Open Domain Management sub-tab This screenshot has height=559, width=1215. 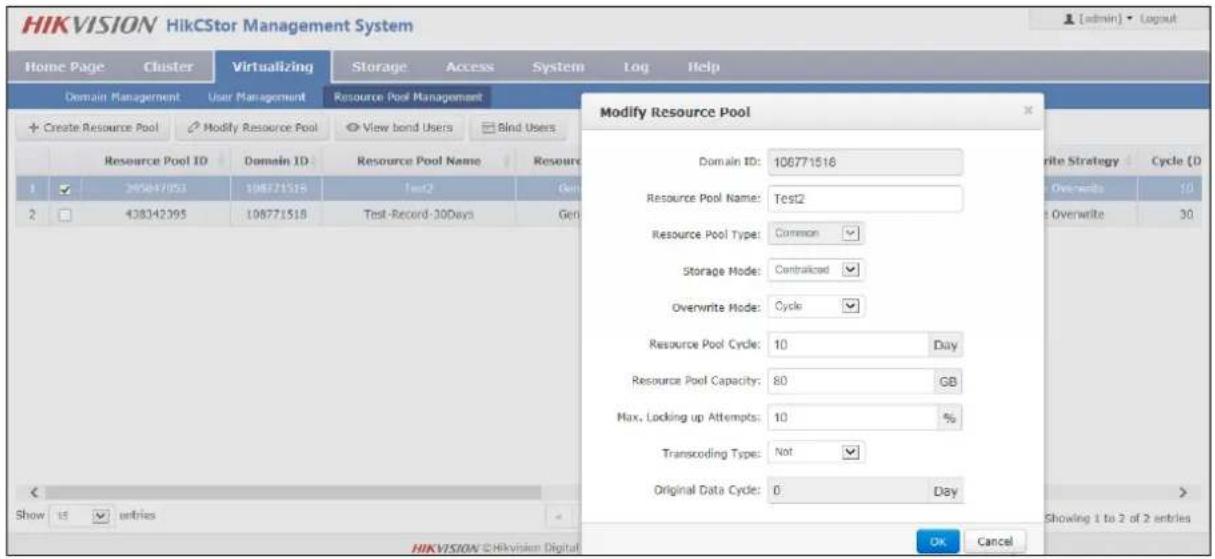pos(122,97)
